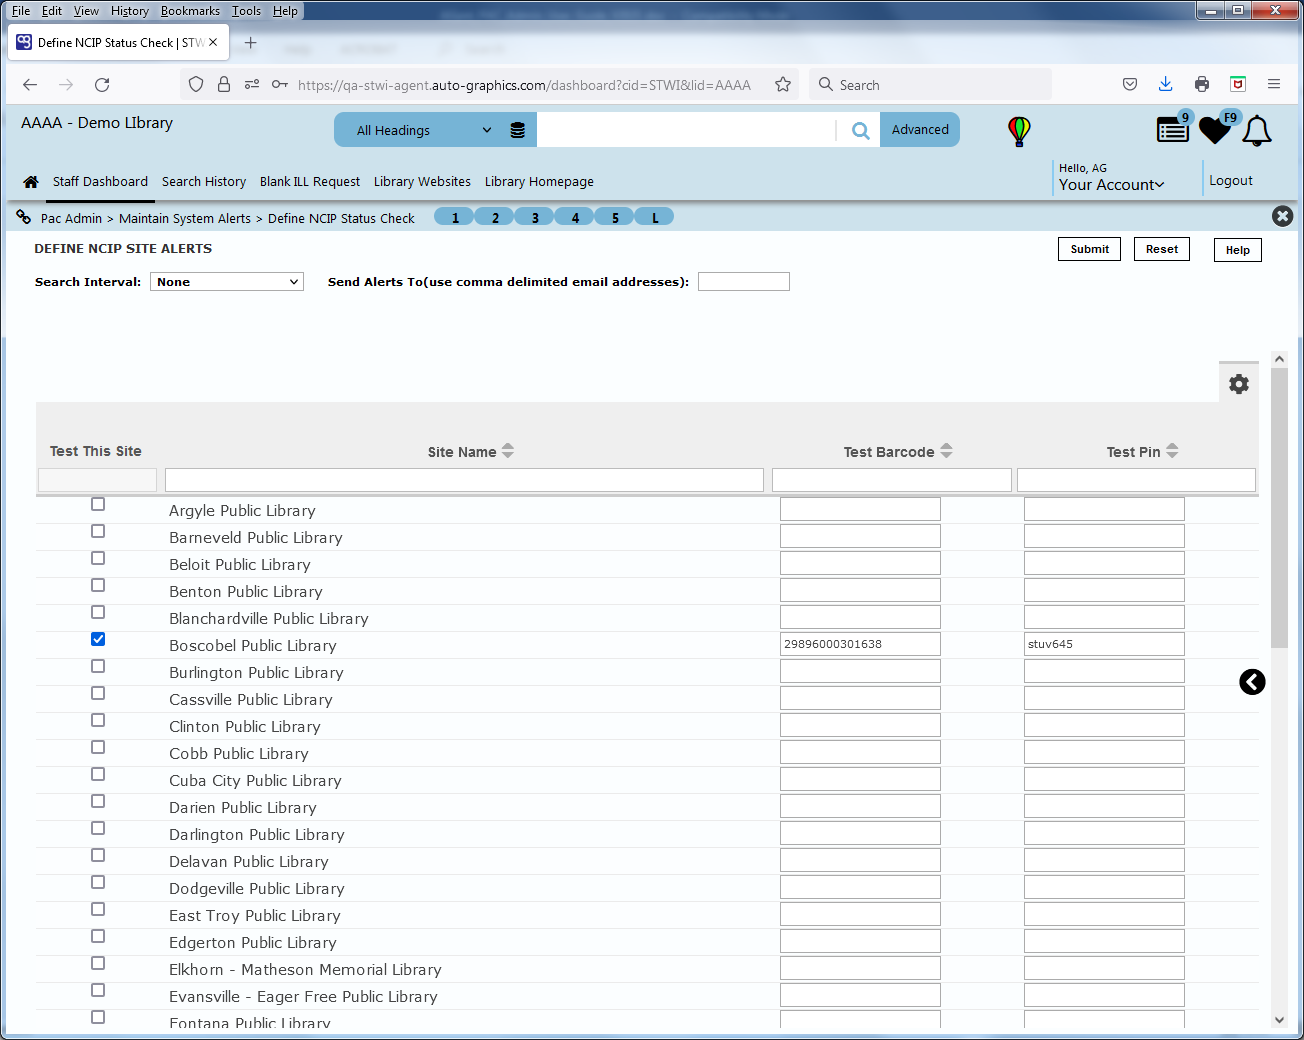Uncheck the Boscobel Public Library checkbox
1304x1040 pixels.
pos(98,639)
